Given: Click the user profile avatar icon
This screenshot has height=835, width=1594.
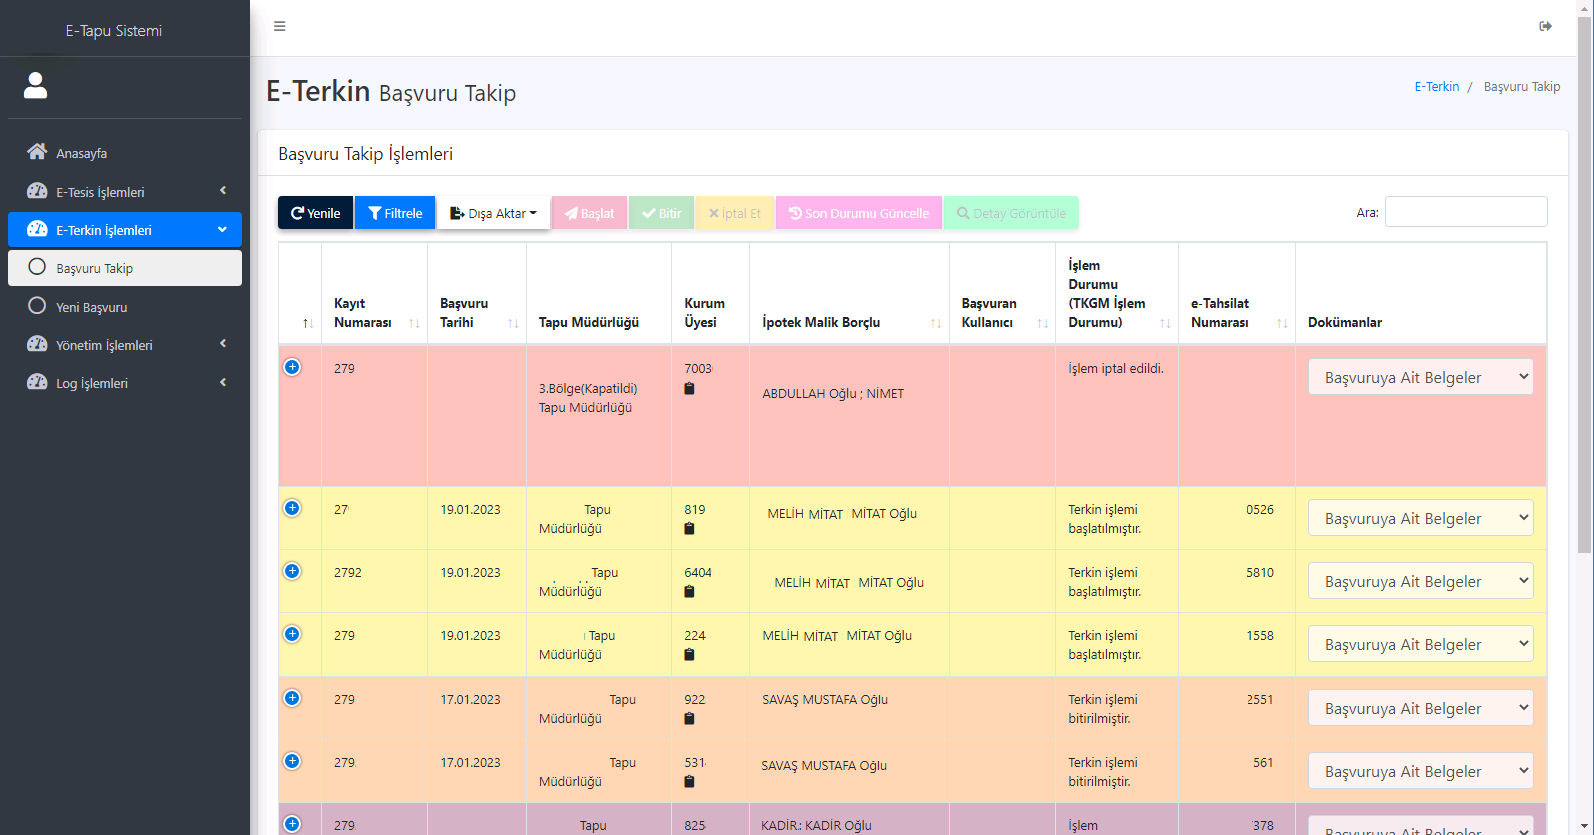Looking at the screenshot, I should pyautogui.click(x=36, y=86).
